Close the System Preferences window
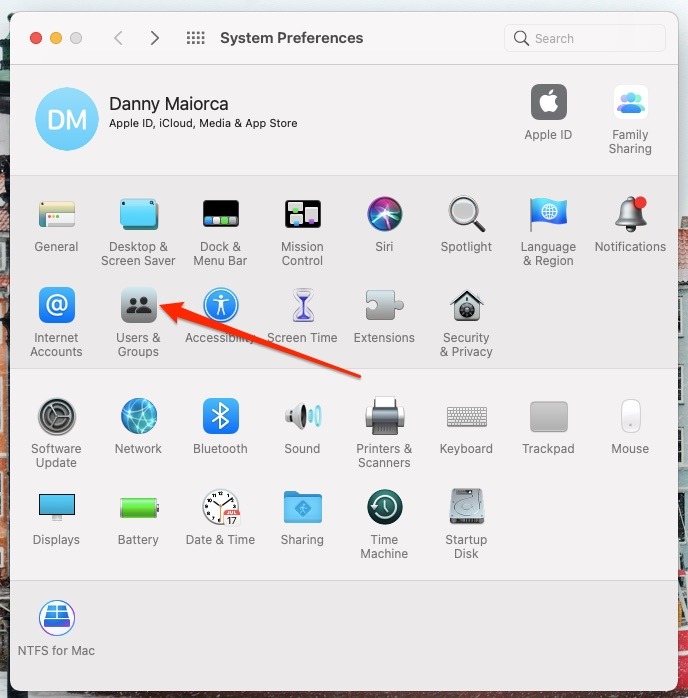Viewport: 688px width, 698px height. [36, 38]
